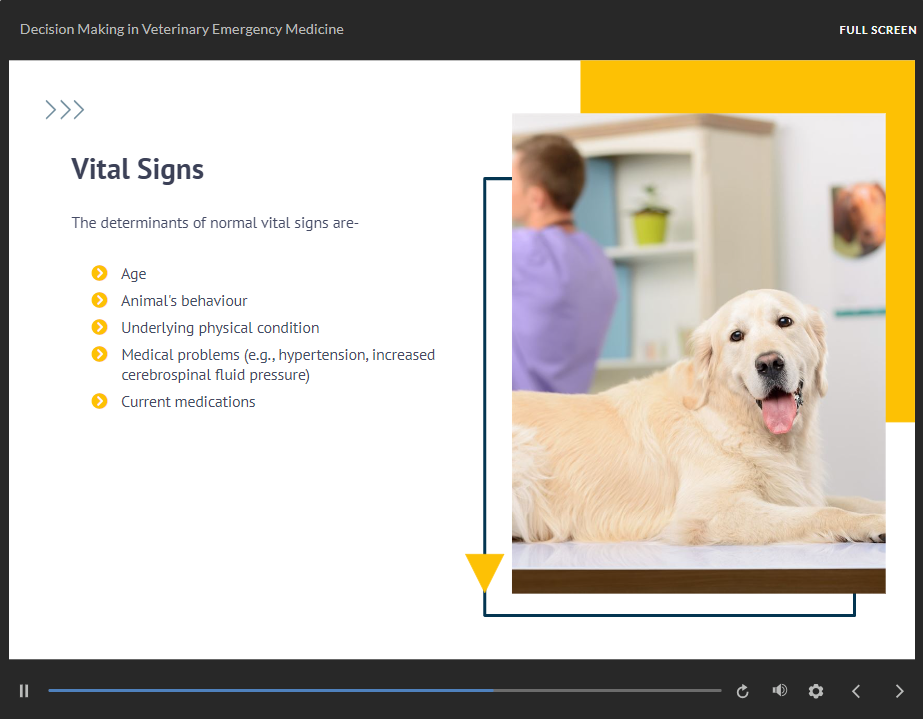Click the triple chevron icon above Vital Signs
Image resolution: width=923 pixels, height=719 pixels.
click(65, 110)
